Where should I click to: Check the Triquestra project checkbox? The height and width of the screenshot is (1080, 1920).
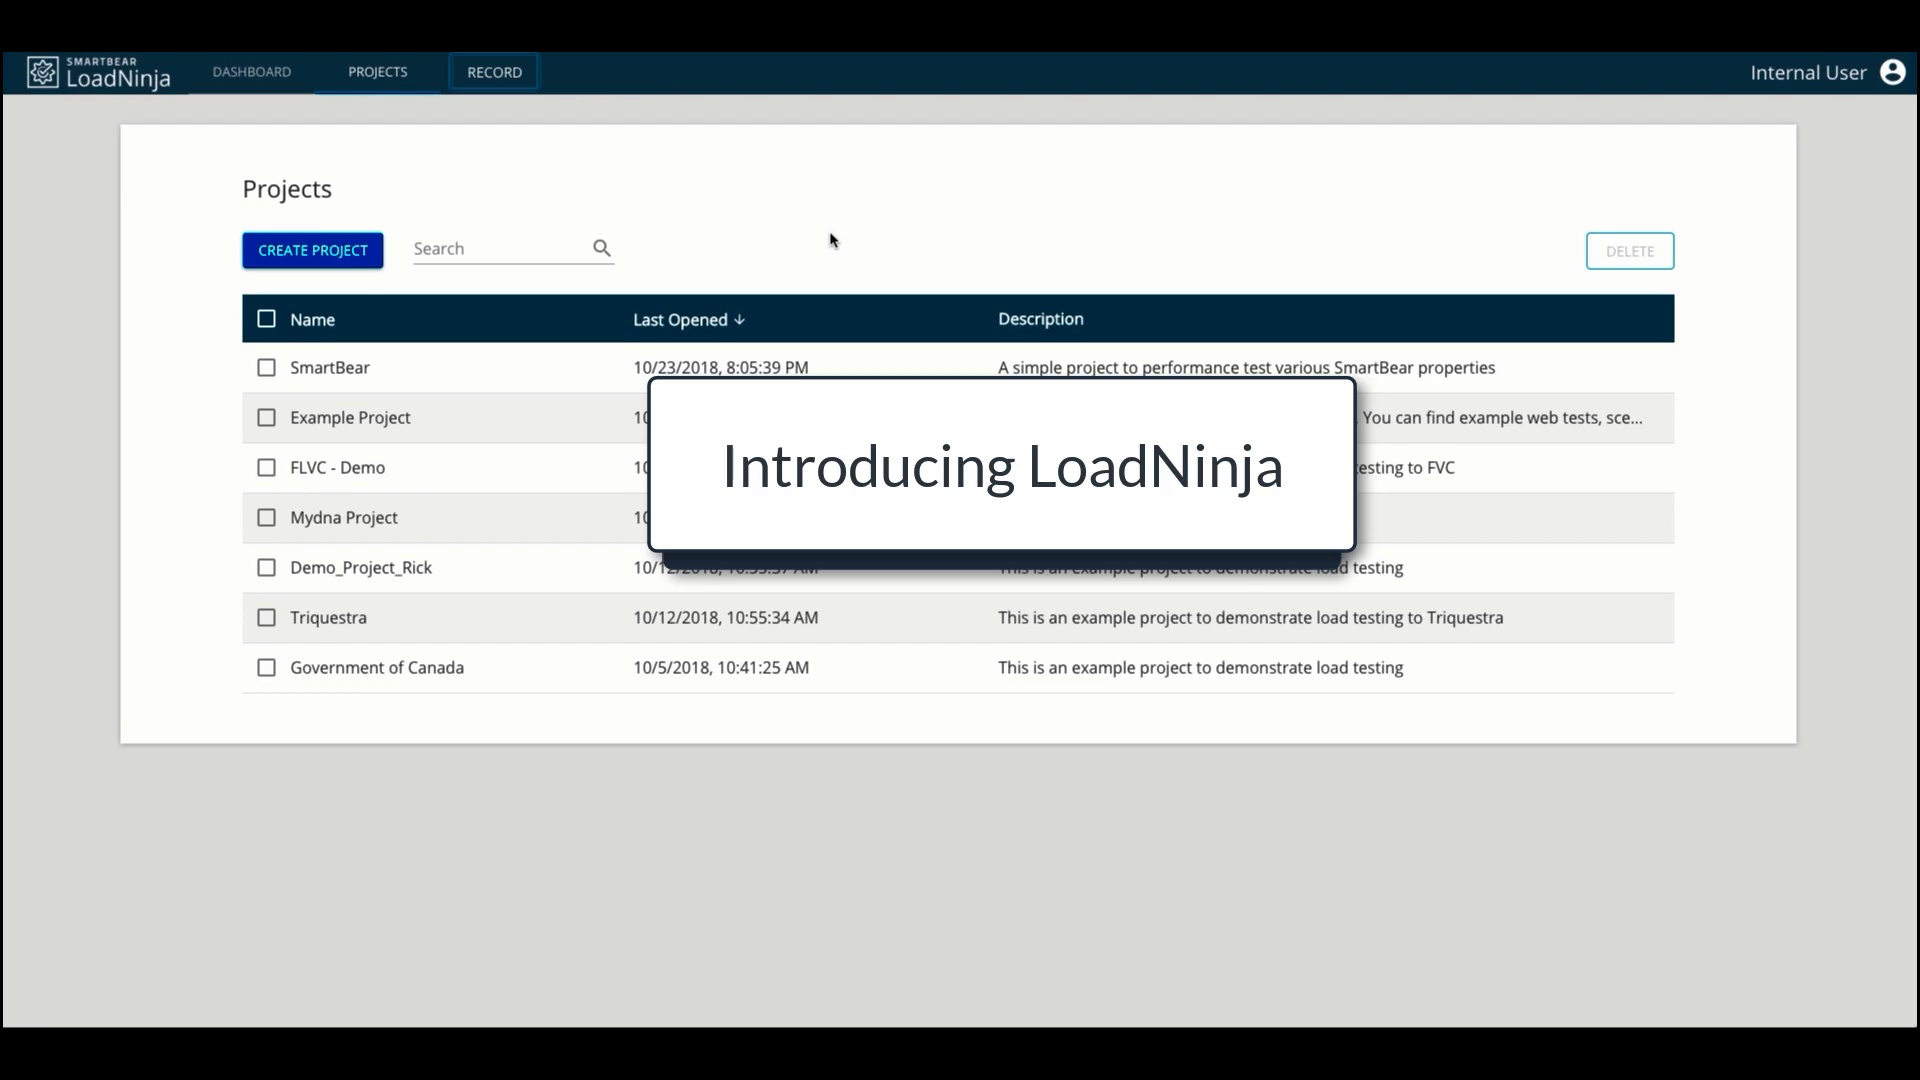pyautogui.click(x=266, y=618)
